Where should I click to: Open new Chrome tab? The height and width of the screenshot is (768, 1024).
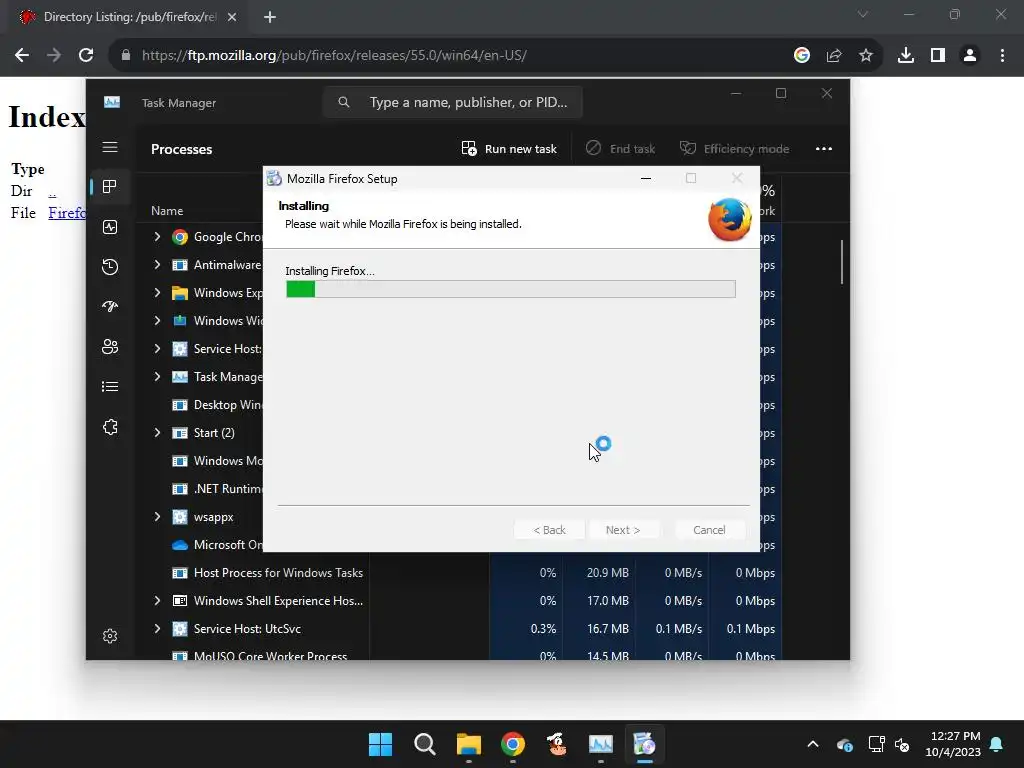tap(270, 17)
